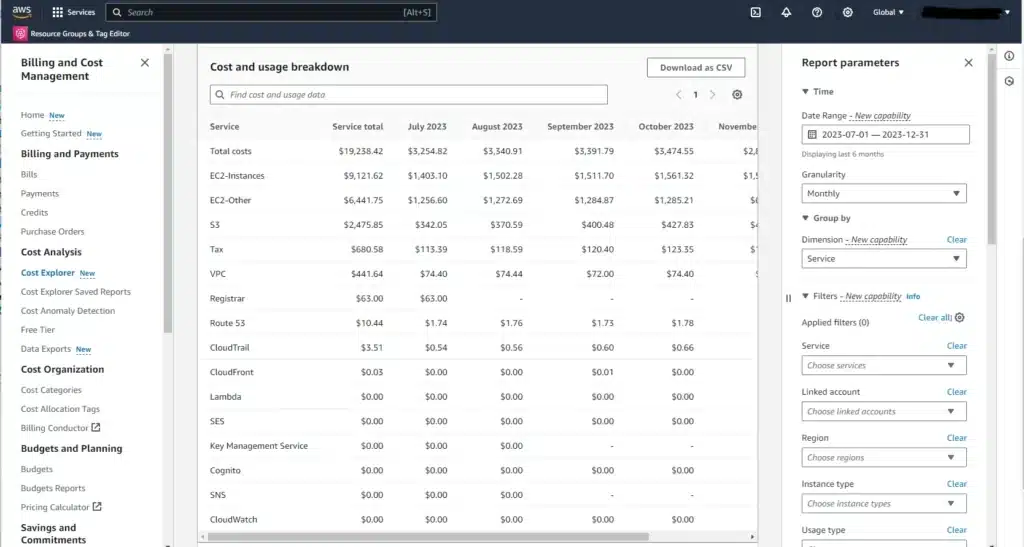
Task: Open Cost Allocation Tags
Action: pos(60,409)
